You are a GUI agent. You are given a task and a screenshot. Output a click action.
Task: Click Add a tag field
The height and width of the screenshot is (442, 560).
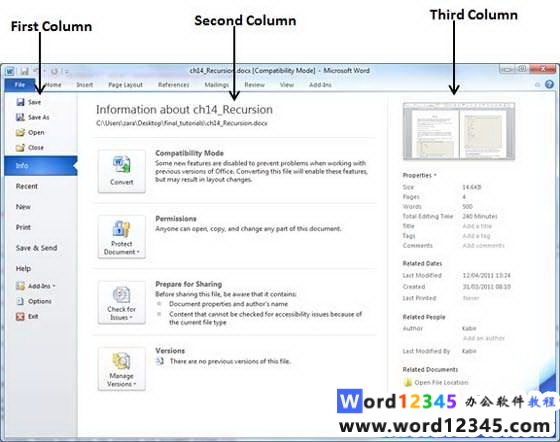[476, 236]
